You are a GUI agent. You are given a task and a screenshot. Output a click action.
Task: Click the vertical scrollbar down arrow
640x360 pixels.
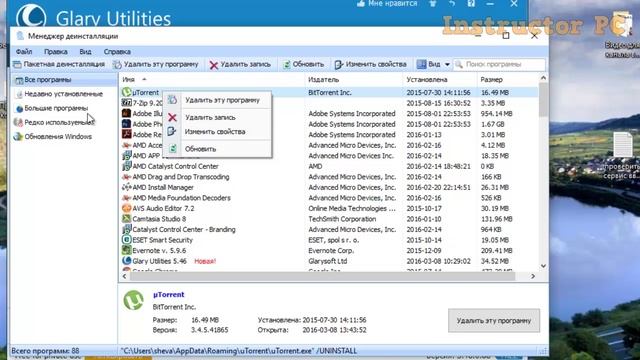pyautogui.click(x=543, y=266)
